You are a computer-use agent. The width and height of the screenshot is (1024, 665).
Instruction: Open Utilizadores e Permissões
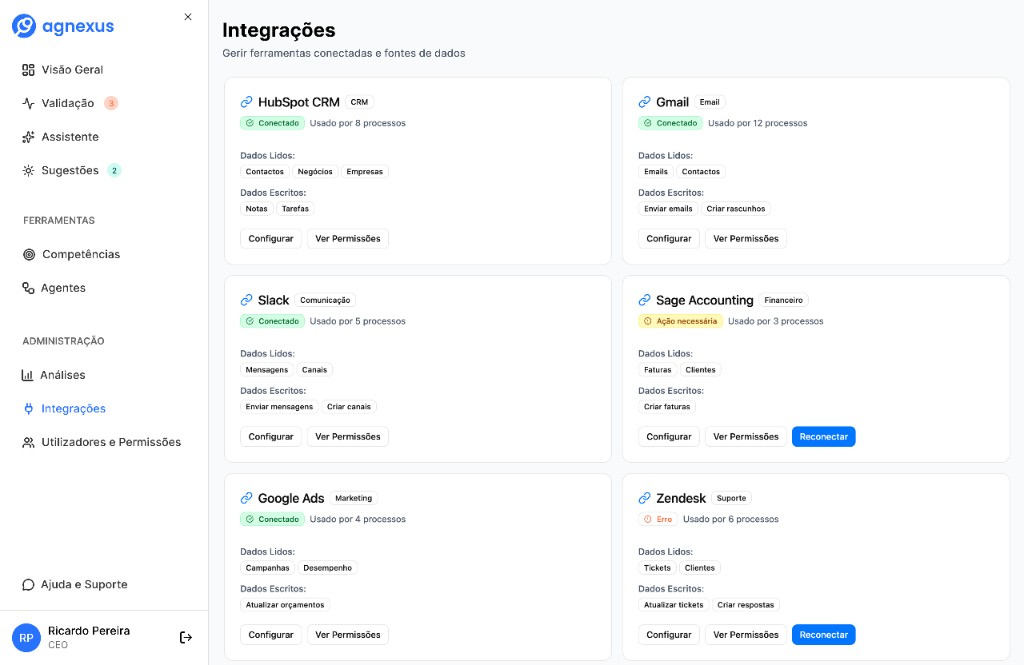[111, 442]
